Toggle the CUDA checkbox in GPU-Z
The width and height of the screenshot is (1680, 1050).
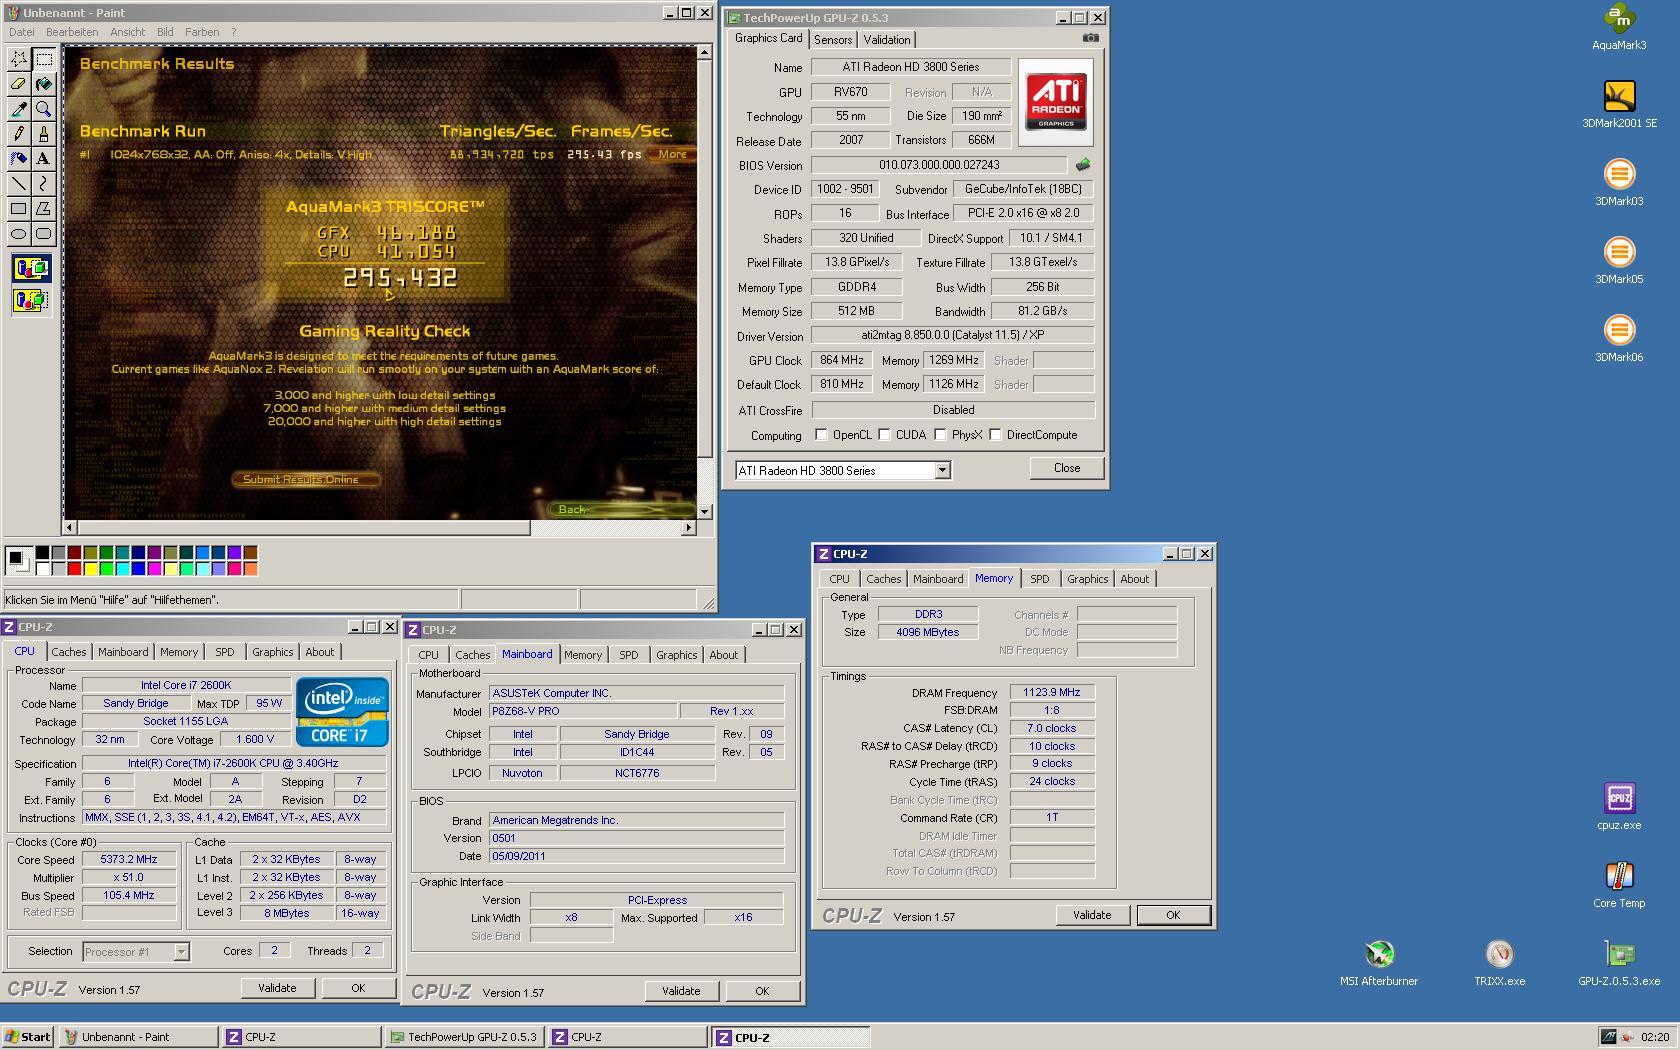(884, 435)
